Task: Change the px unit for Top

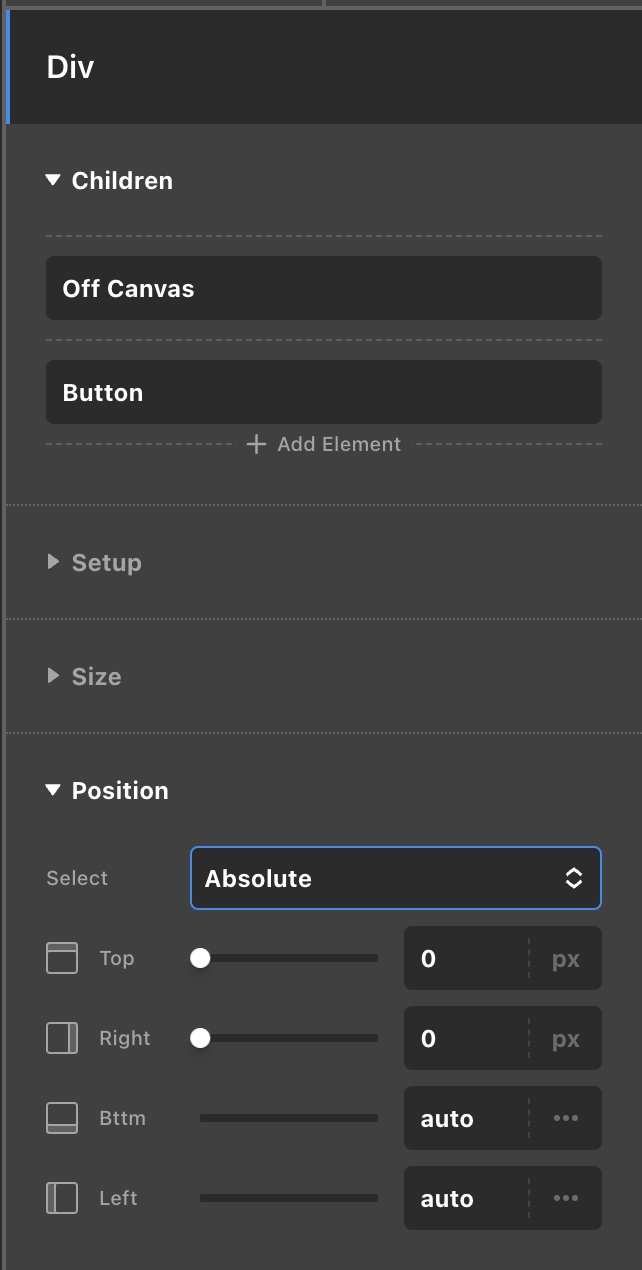Action: (x=566, y=958)
